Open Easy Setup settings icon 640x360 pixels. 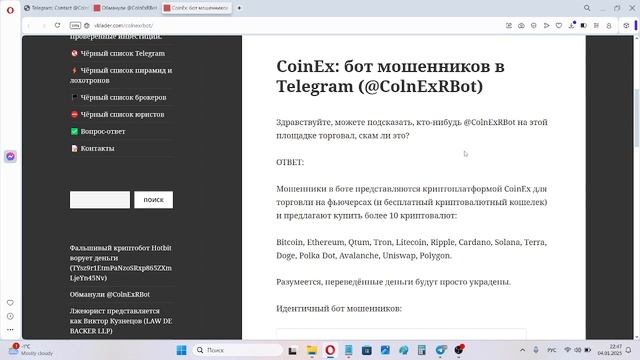coord(596,25)
